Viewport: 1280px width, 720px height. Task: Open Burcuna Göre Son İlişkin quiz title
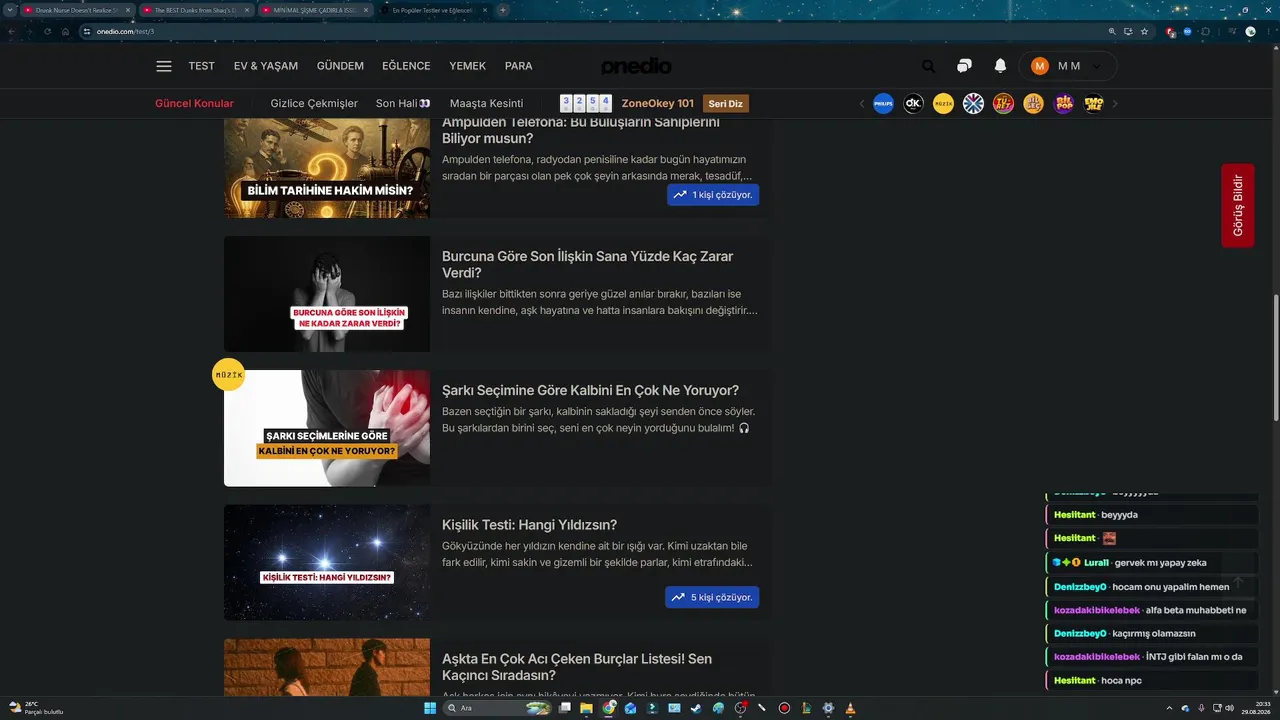tap(588, 264)
